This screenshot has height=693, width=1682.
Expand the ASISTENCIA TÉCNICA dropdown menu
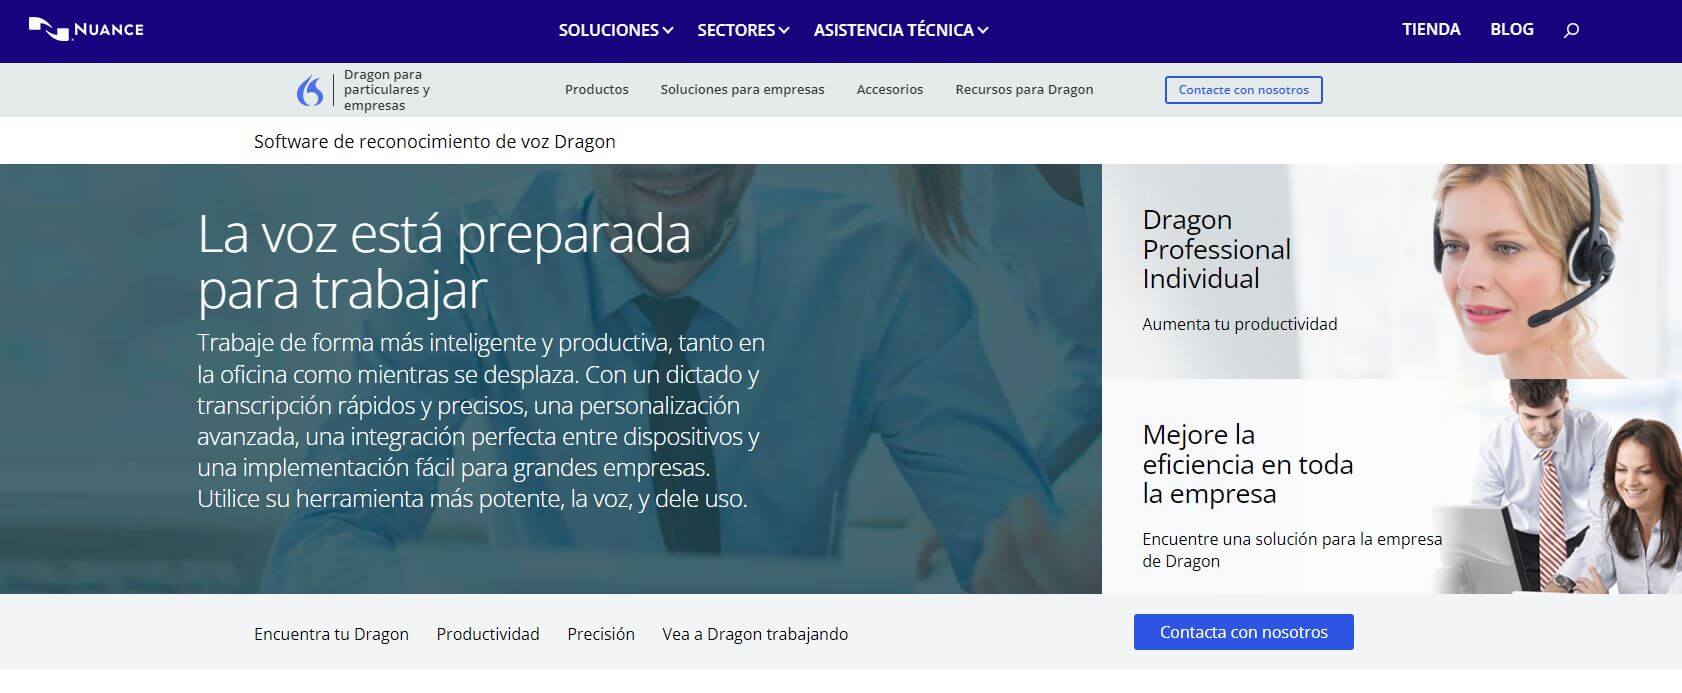[x=901, y=30]
